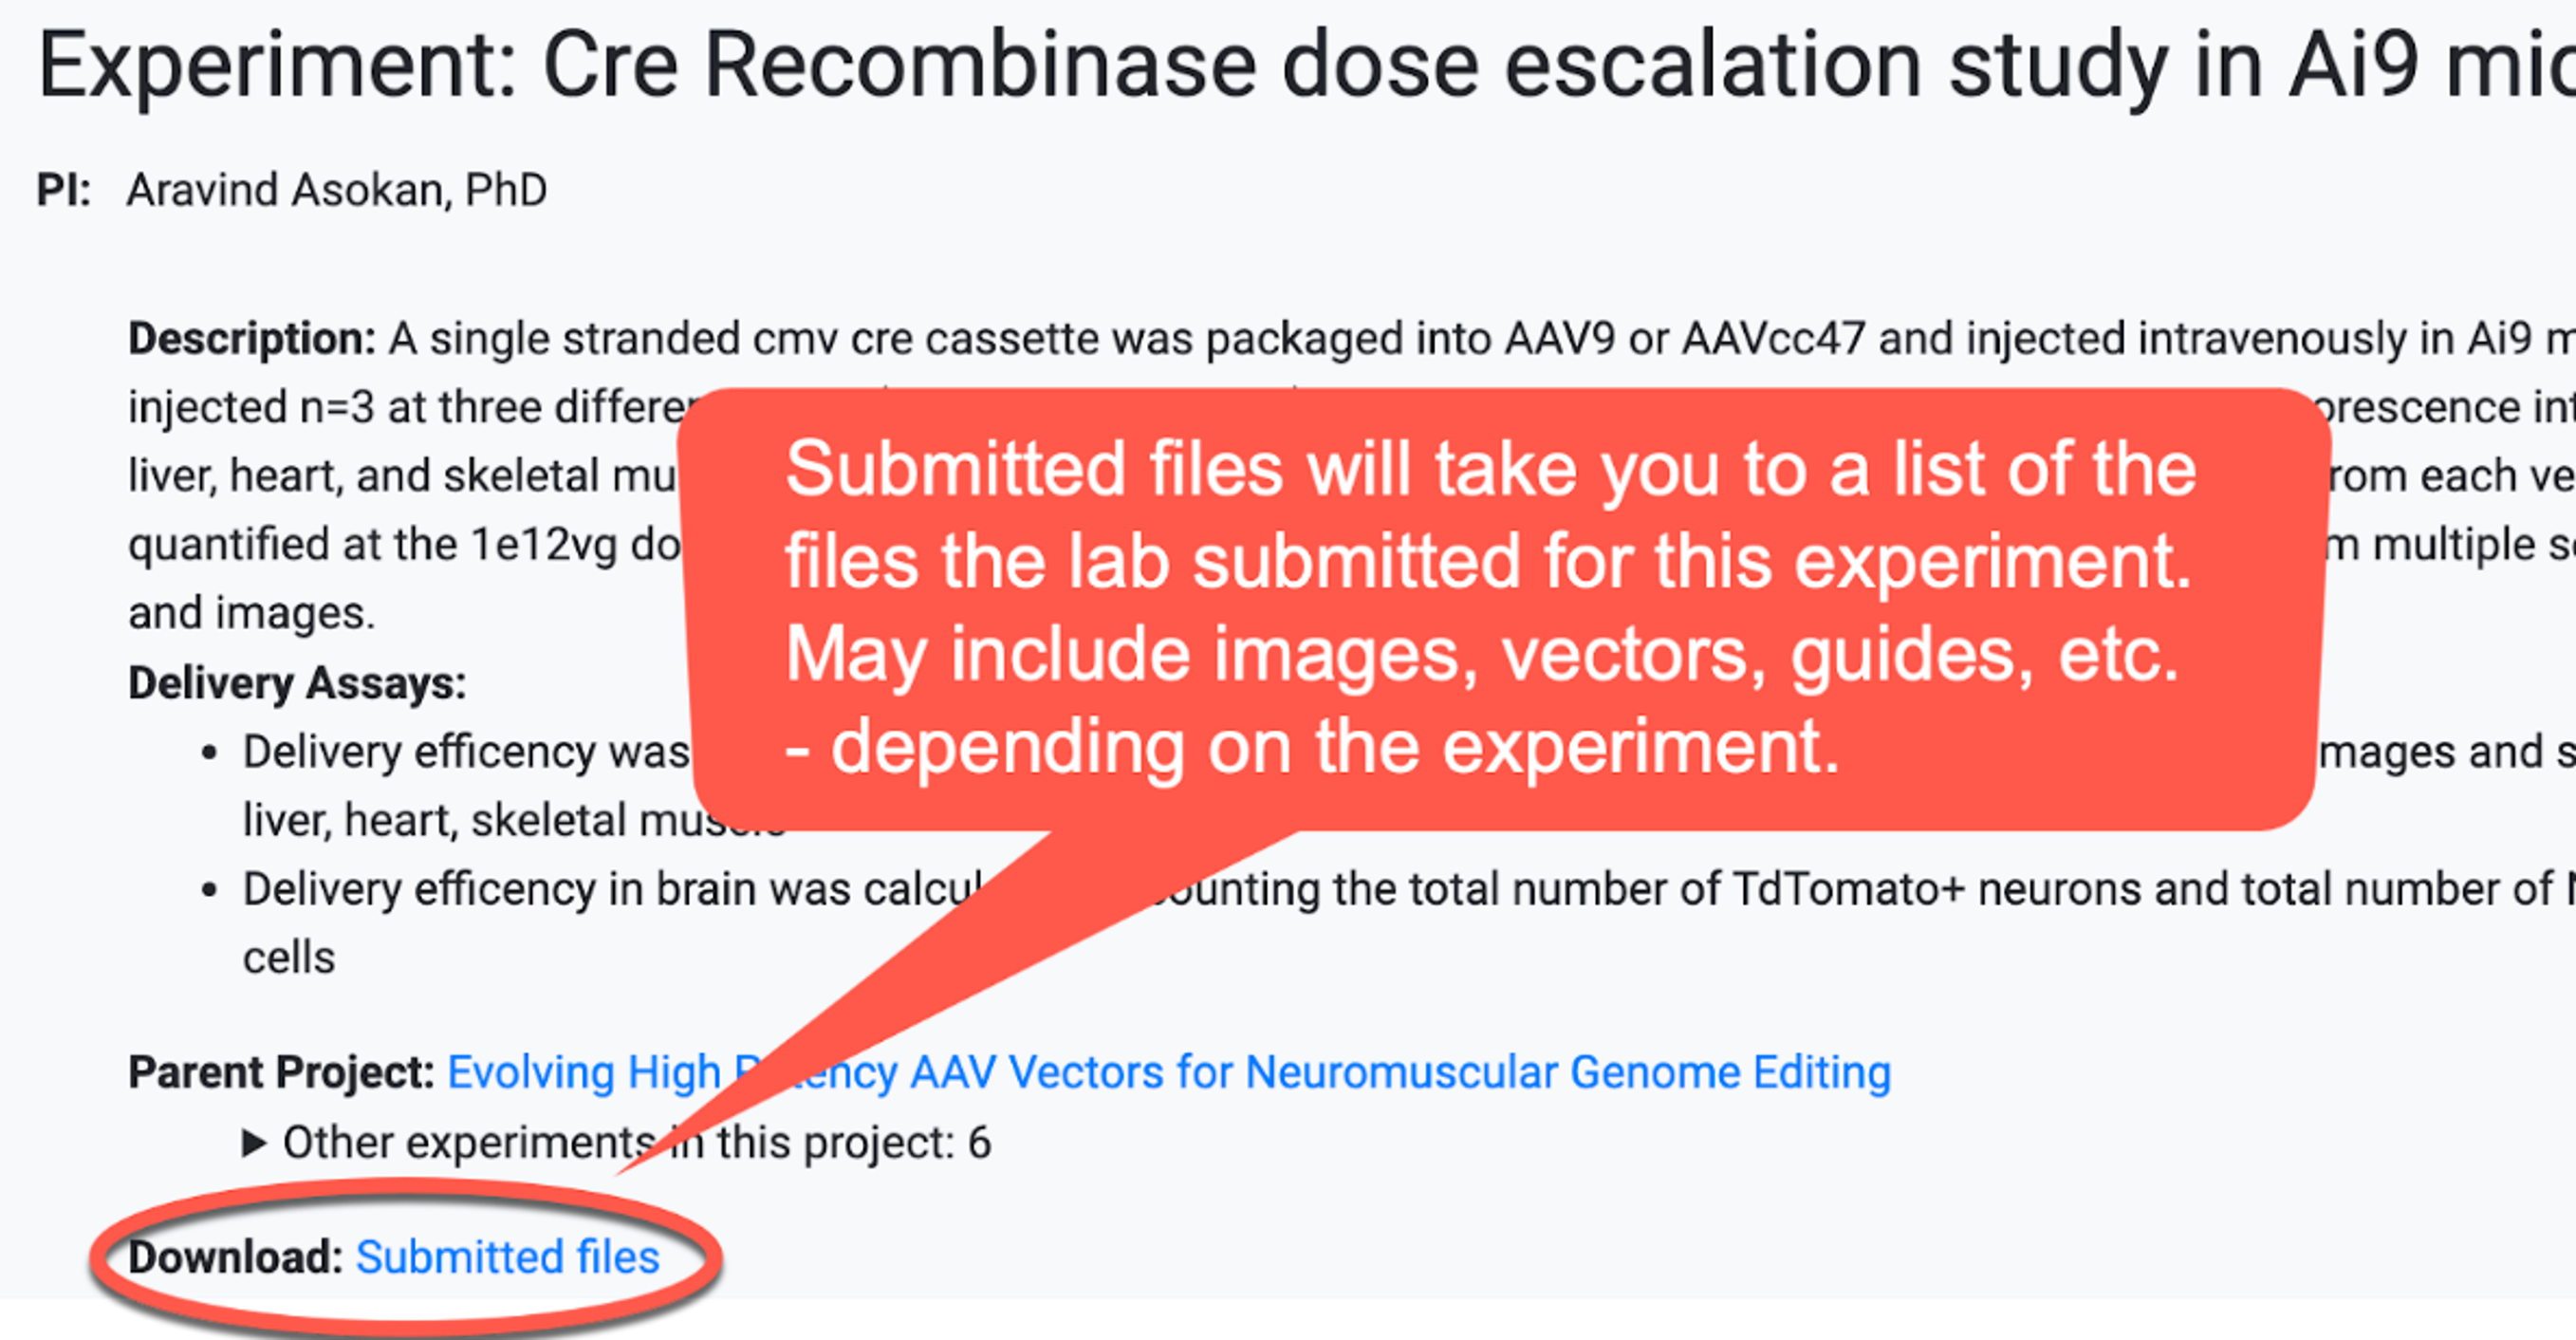Click the 'and images.' line ending the description
This screenshot has width=2576, height=1340.
251,613
